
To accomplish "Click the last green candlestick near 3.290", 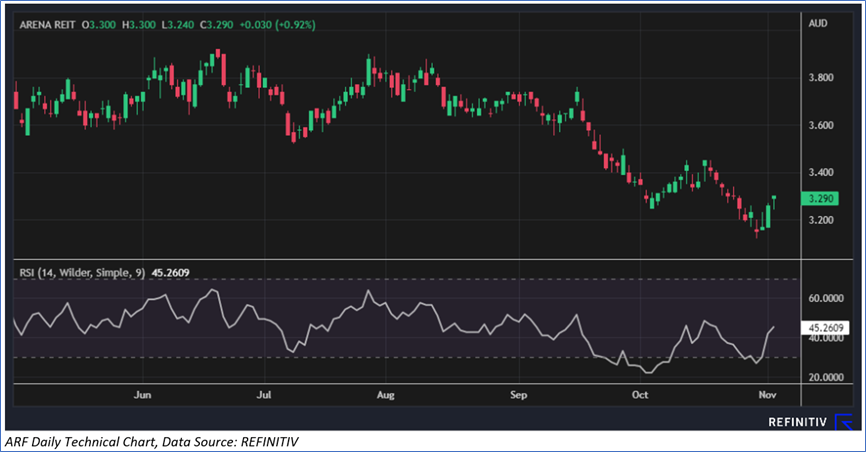I will (774, 202).
